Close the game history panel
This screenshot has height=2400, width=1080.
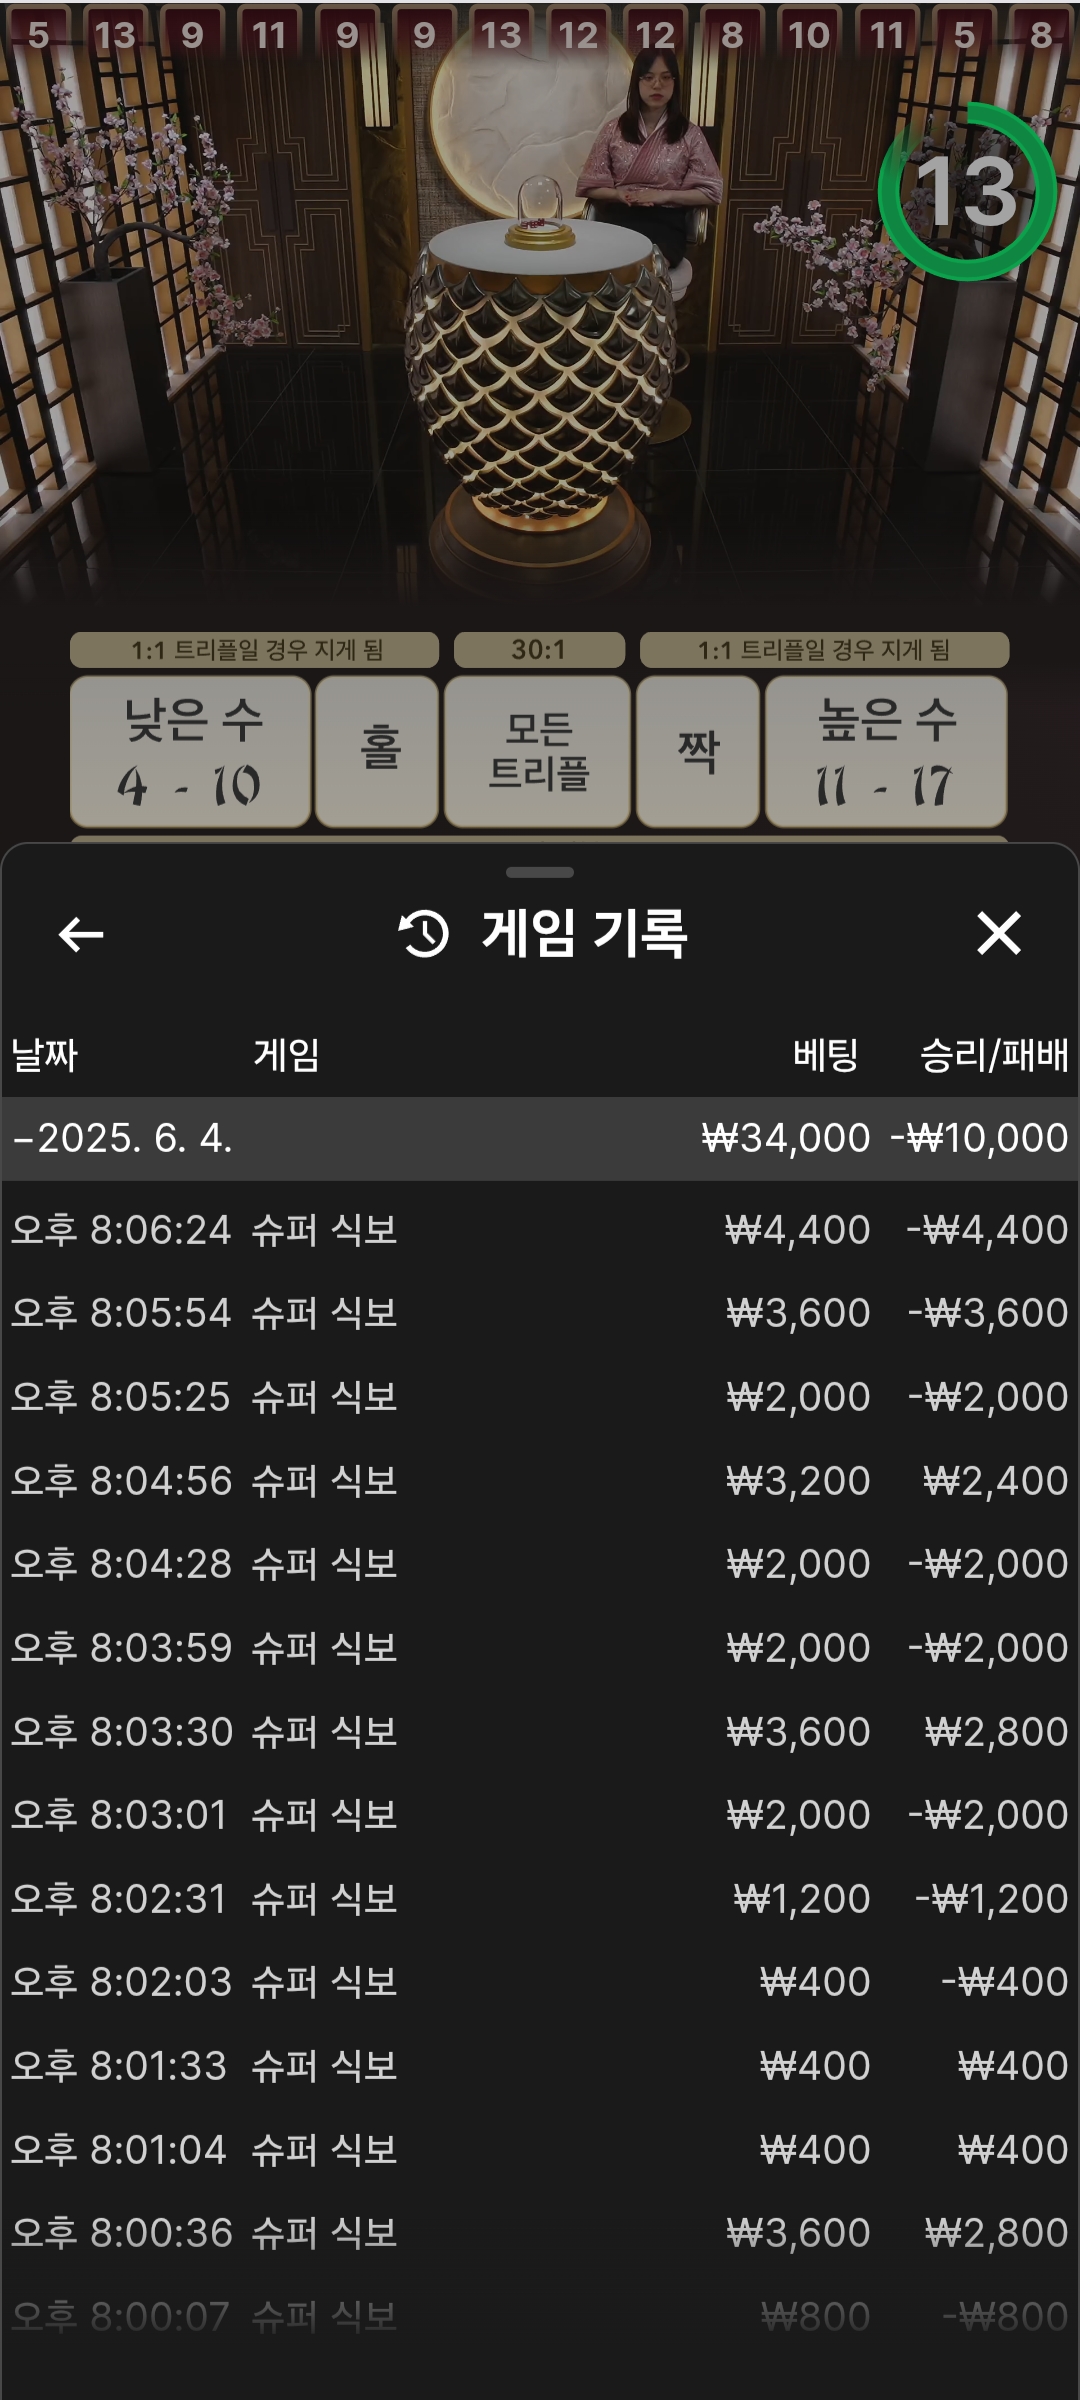(x=998, y=934)
